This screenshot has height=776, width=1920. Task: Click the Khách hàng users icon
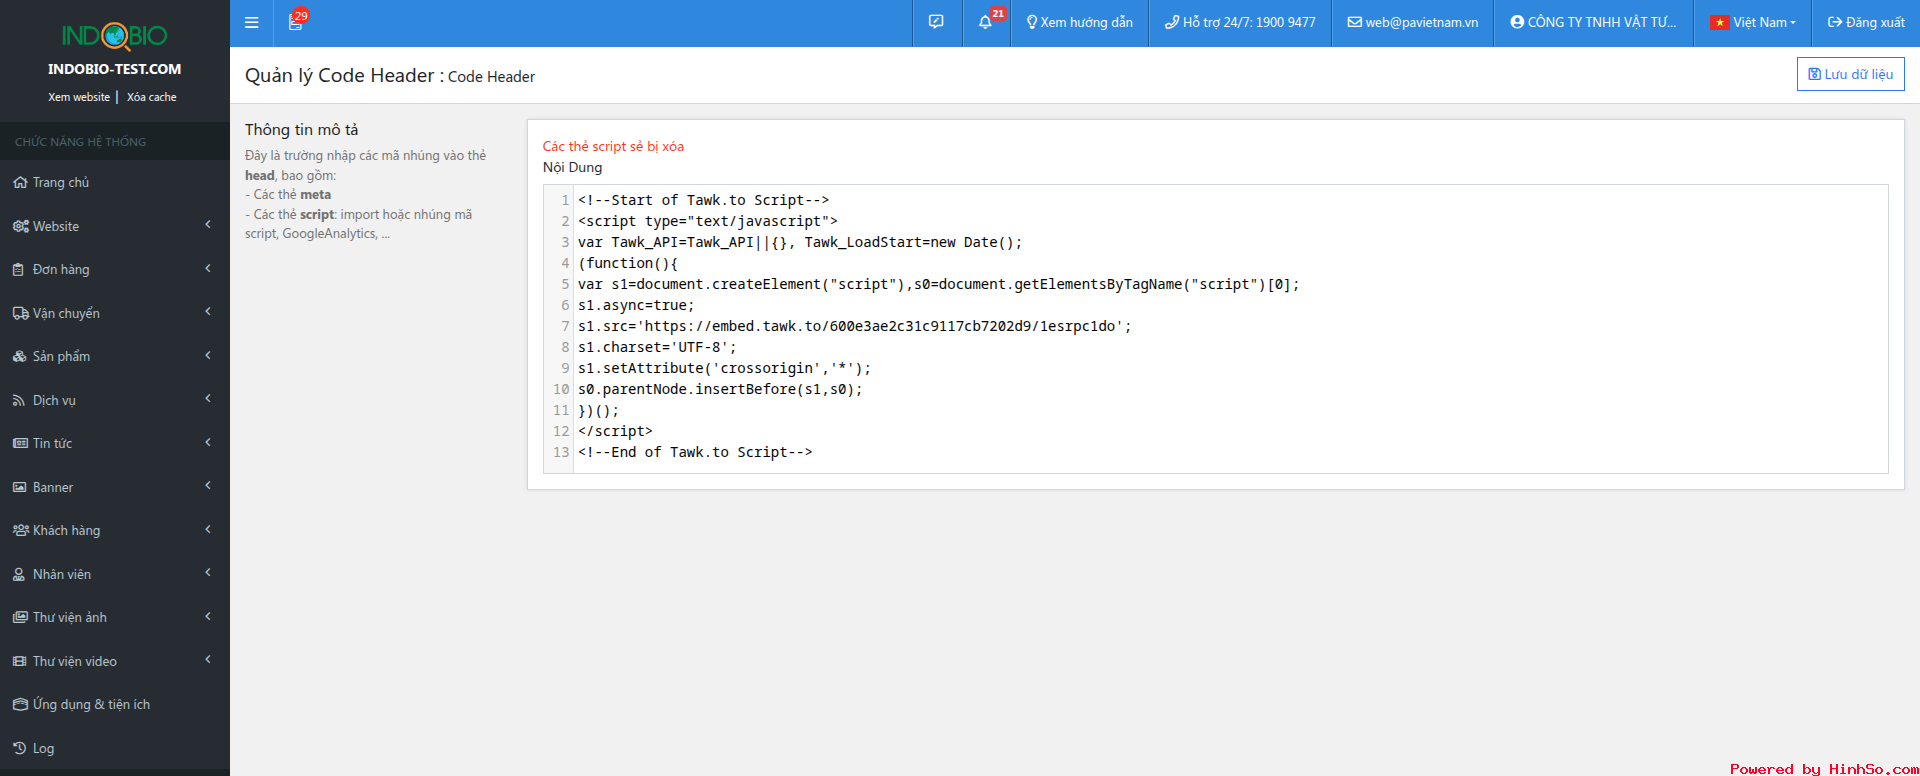pyautogui.click(x=20, y=531)
